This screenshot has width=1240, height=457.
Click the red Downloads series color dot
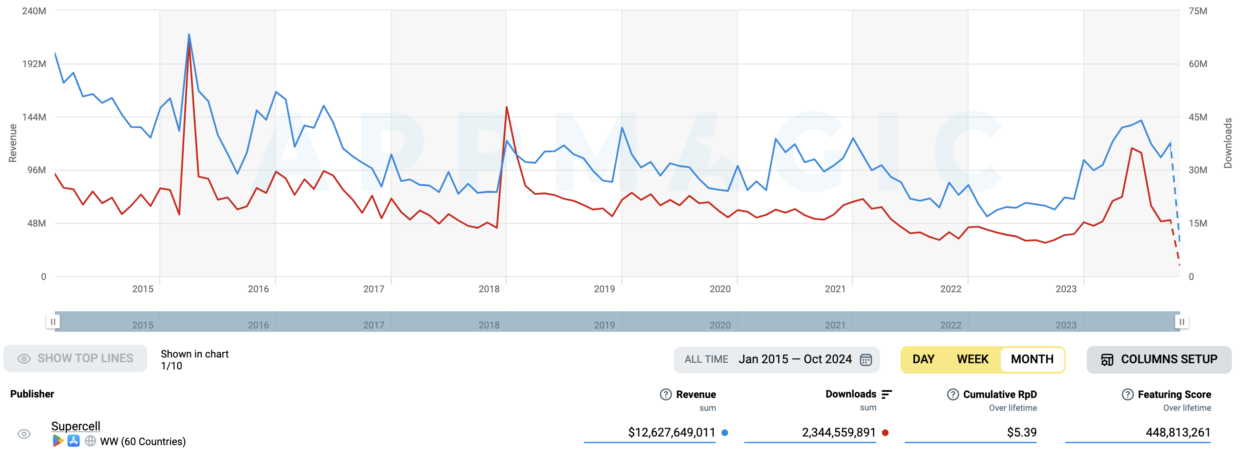point(886,433)
